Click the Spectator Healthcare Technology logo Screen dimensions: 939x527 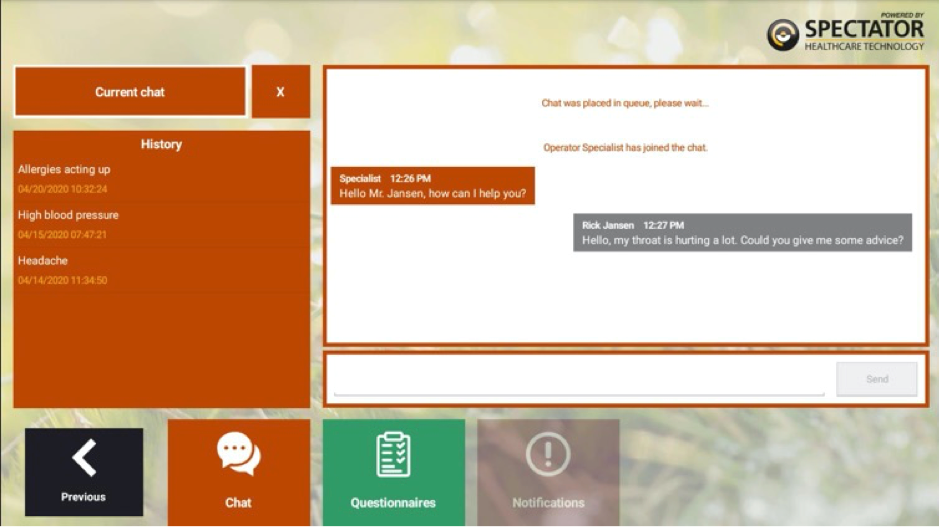coord(846,33)
